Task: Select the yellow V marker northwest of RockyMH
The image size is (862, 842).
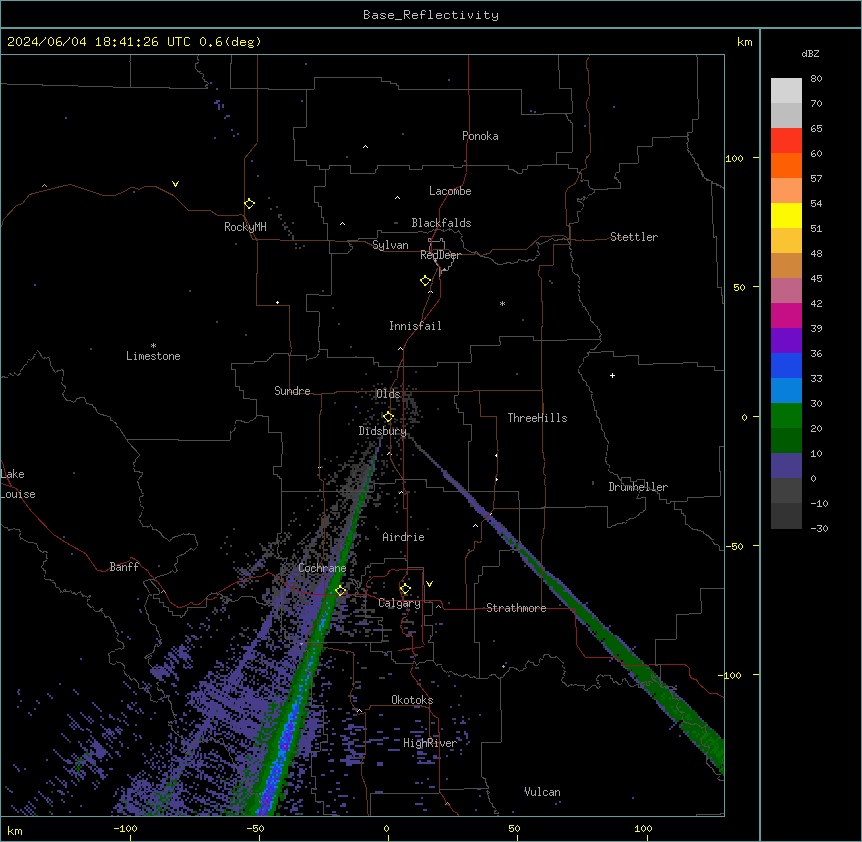Action: coord(175,184)
